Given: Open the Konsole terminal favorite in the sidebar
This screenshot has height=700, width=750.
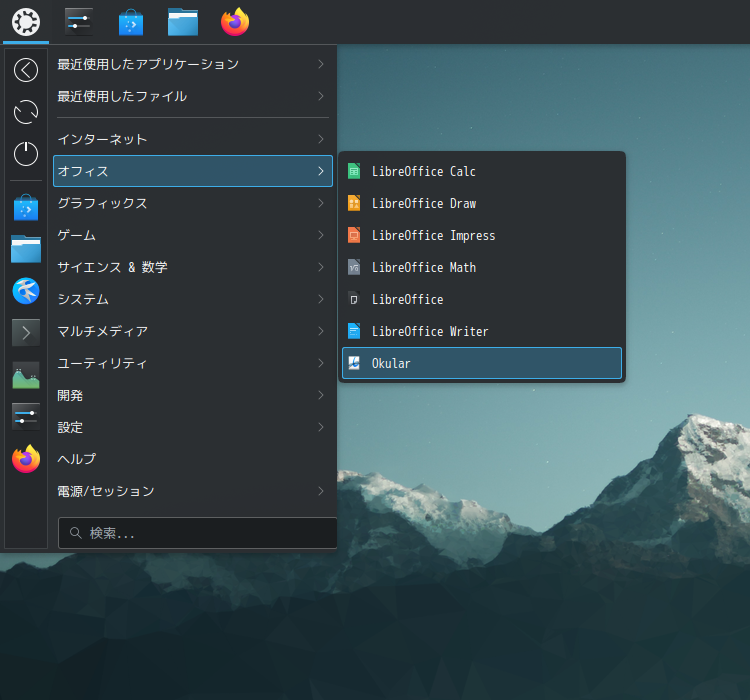Looking at the screenshot, I should click(x=26, y=333).
